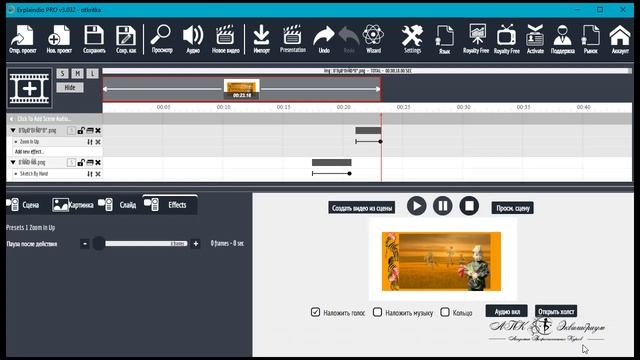Switch to Слайд tab

(118, 204)
